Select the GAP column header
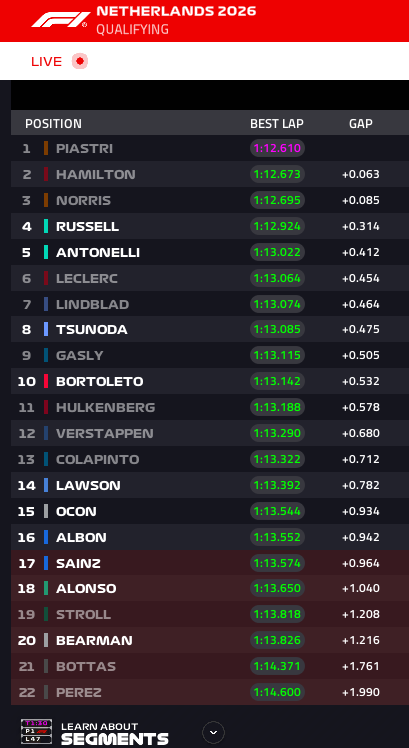Image resolution: width=409 pixels, height=748 pixels. click(x=361, y=124)
